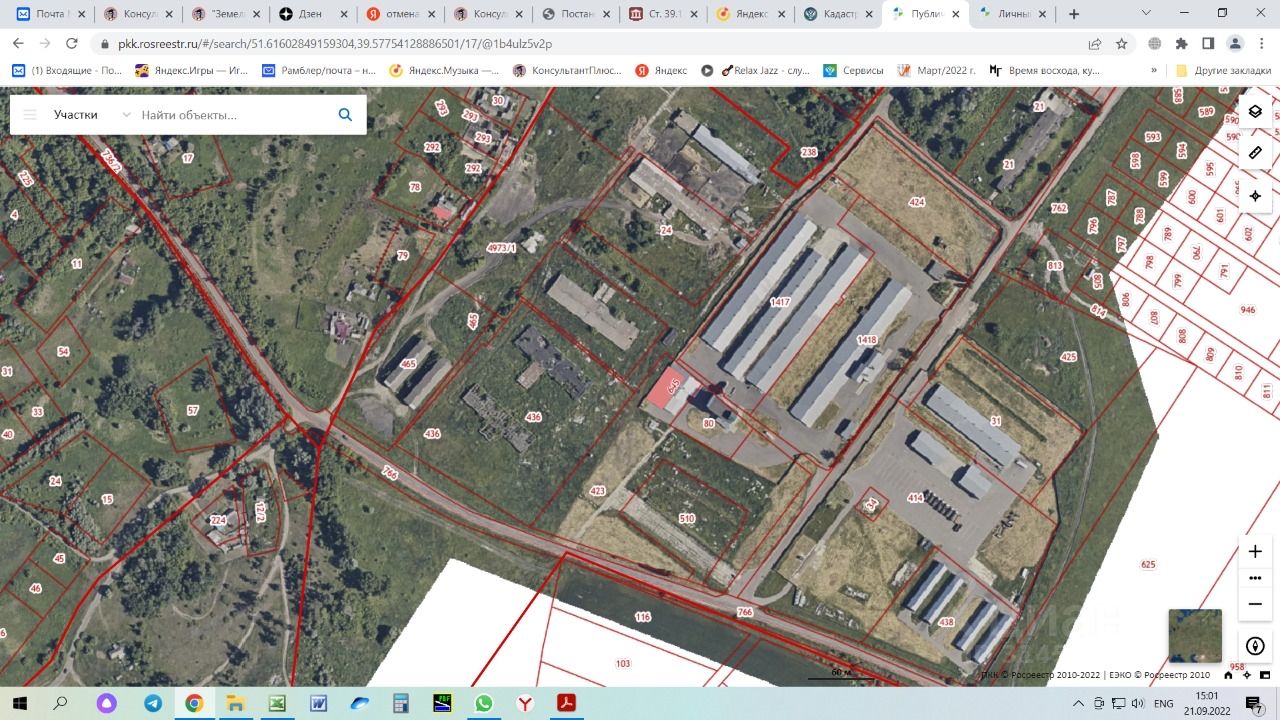
Task: Switch to the Постан tab
Action: [x=576, y=14]
